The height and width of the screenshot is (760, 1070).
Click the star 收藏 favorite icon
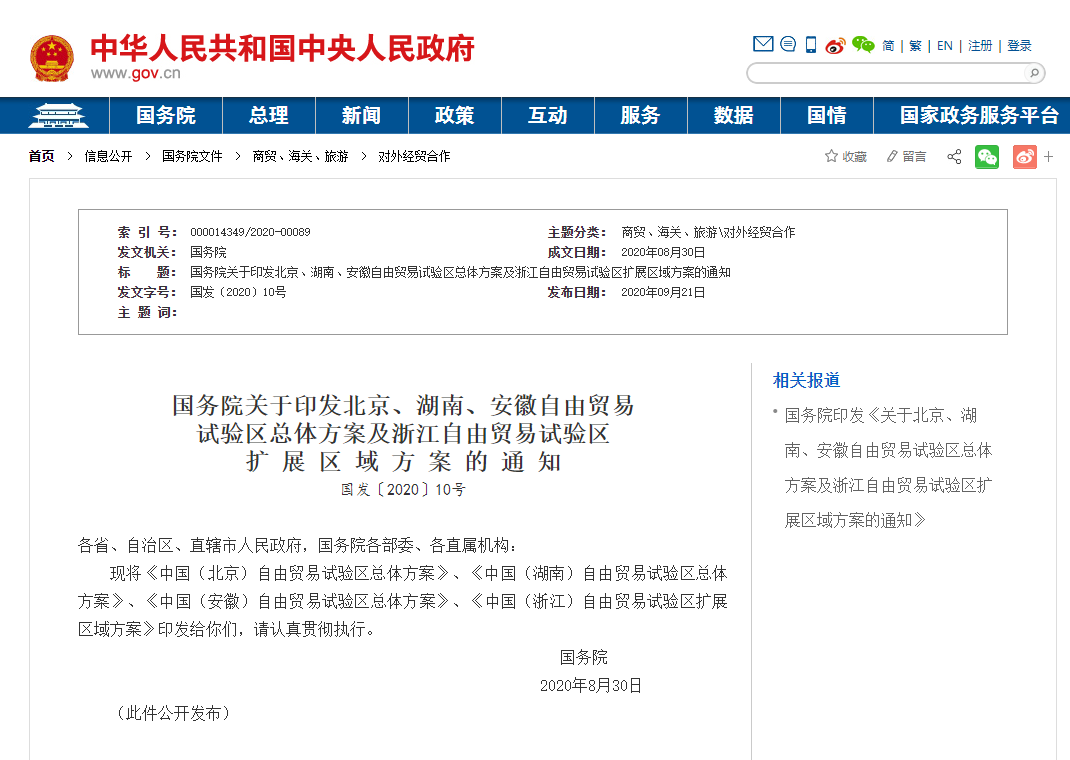(x=831, y=156)
